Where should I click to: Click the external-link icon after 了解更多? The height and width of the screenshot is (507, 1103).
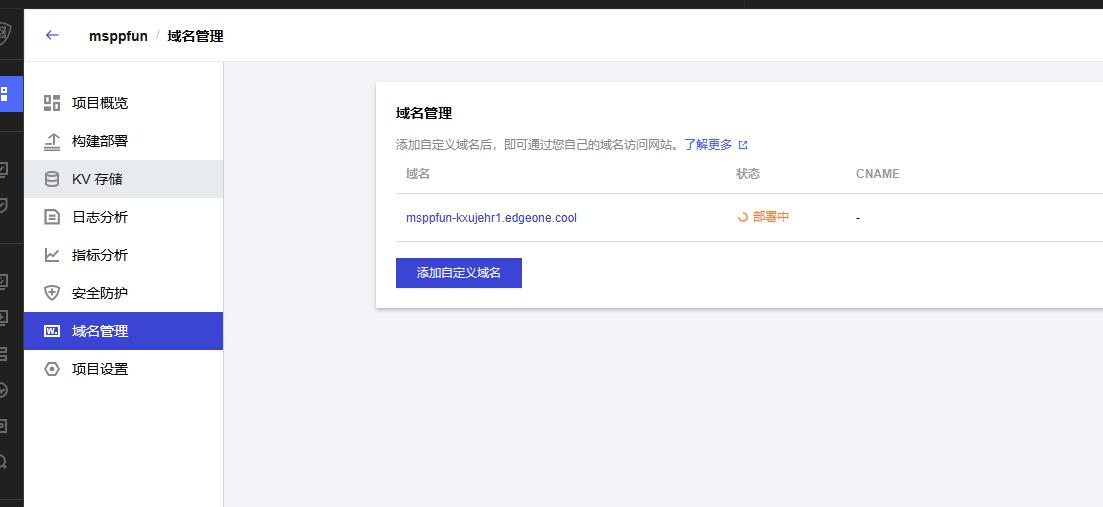[743, 145]
